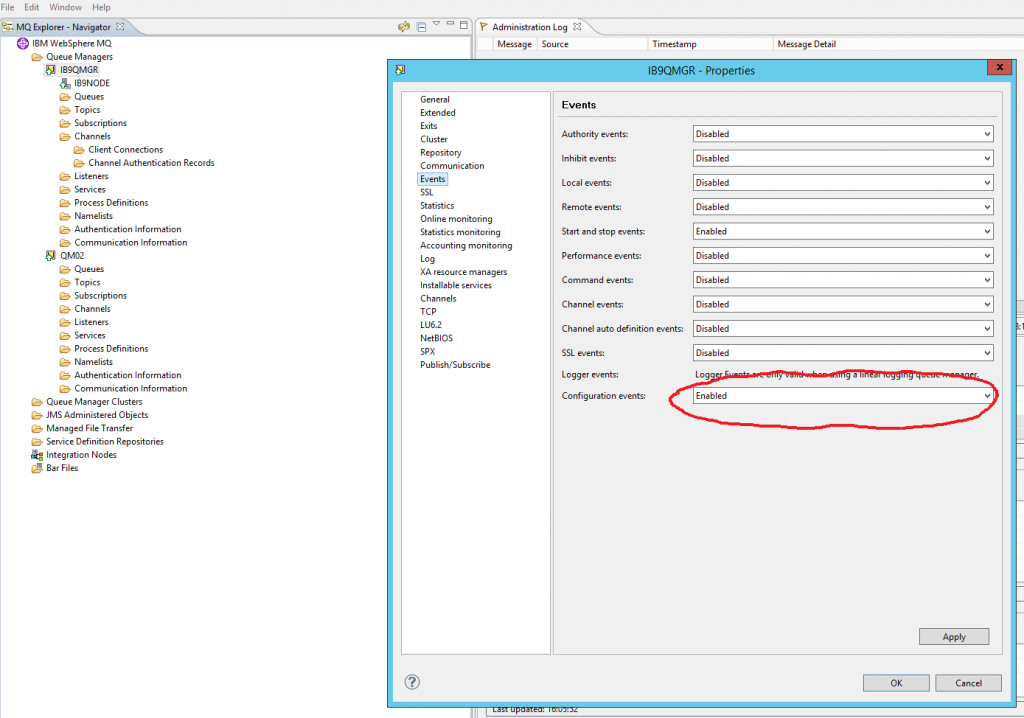1024x718 pixels.
Task: Select Listeners under QM02 in Navigator
Action: tap(91, 322)
